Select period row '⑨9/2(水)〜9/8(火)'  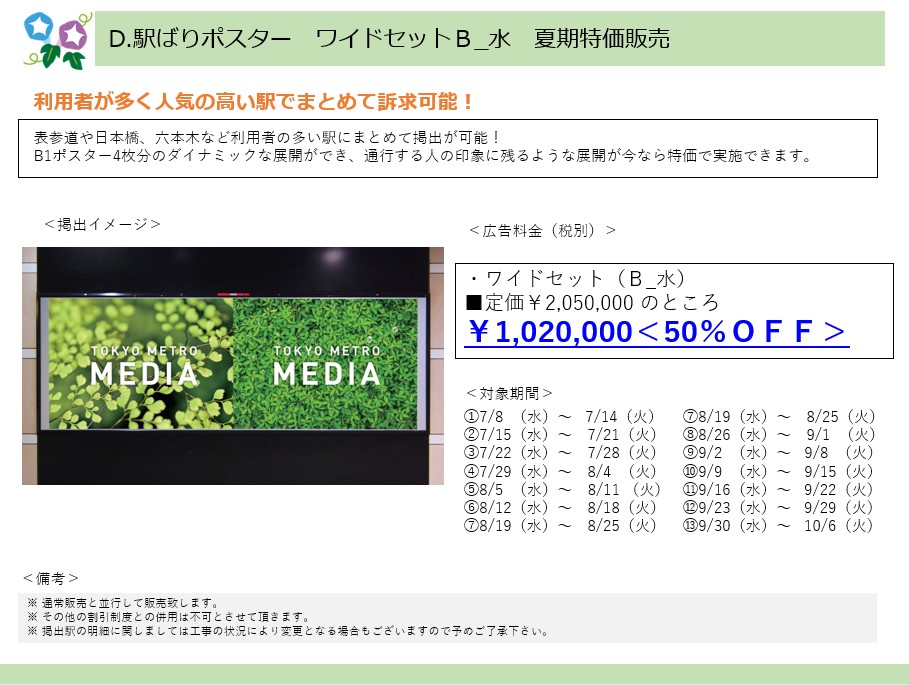click(777, 453)
